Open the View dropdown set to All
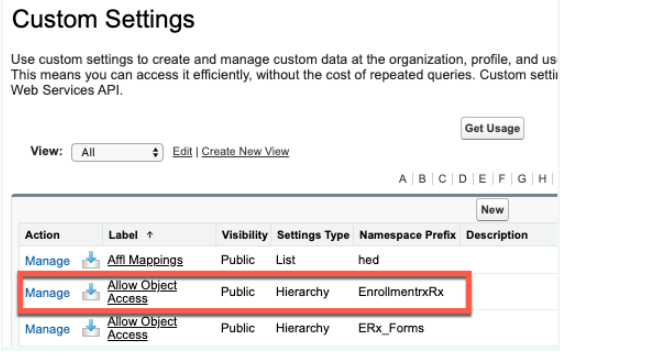The image size is (647, 363). coord(117,152)
